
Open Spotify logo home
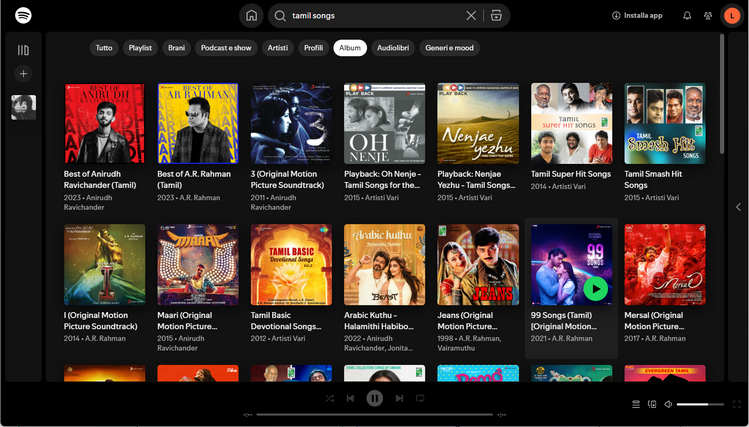click(23, 16)
